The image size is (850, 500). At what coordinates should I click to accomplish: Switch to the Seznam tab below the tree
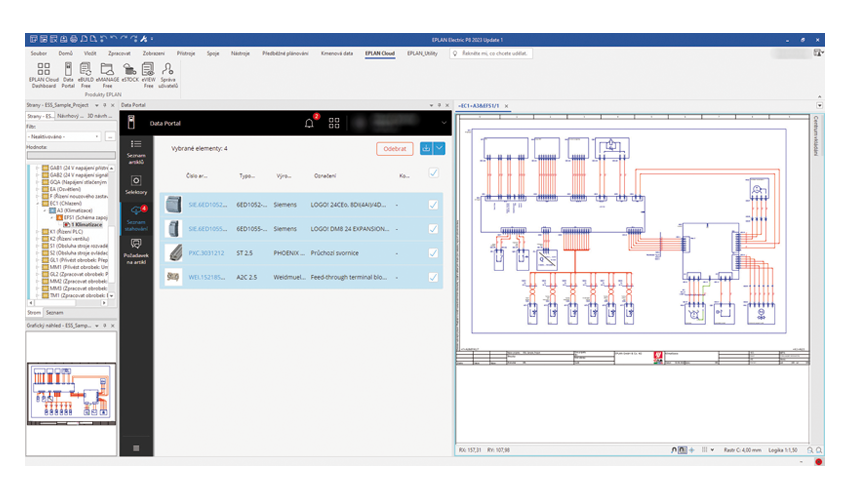click(54, 313)
